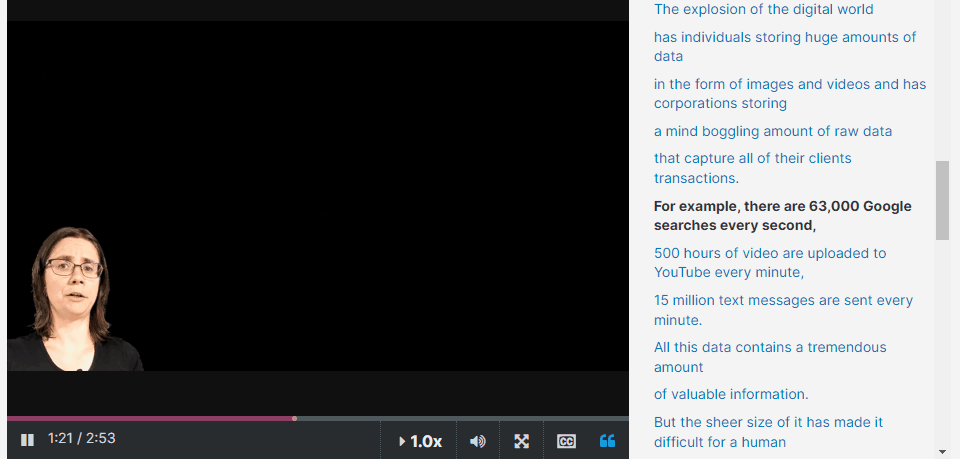
Task: Seek using the video progress bar
Action: point(318,419)
